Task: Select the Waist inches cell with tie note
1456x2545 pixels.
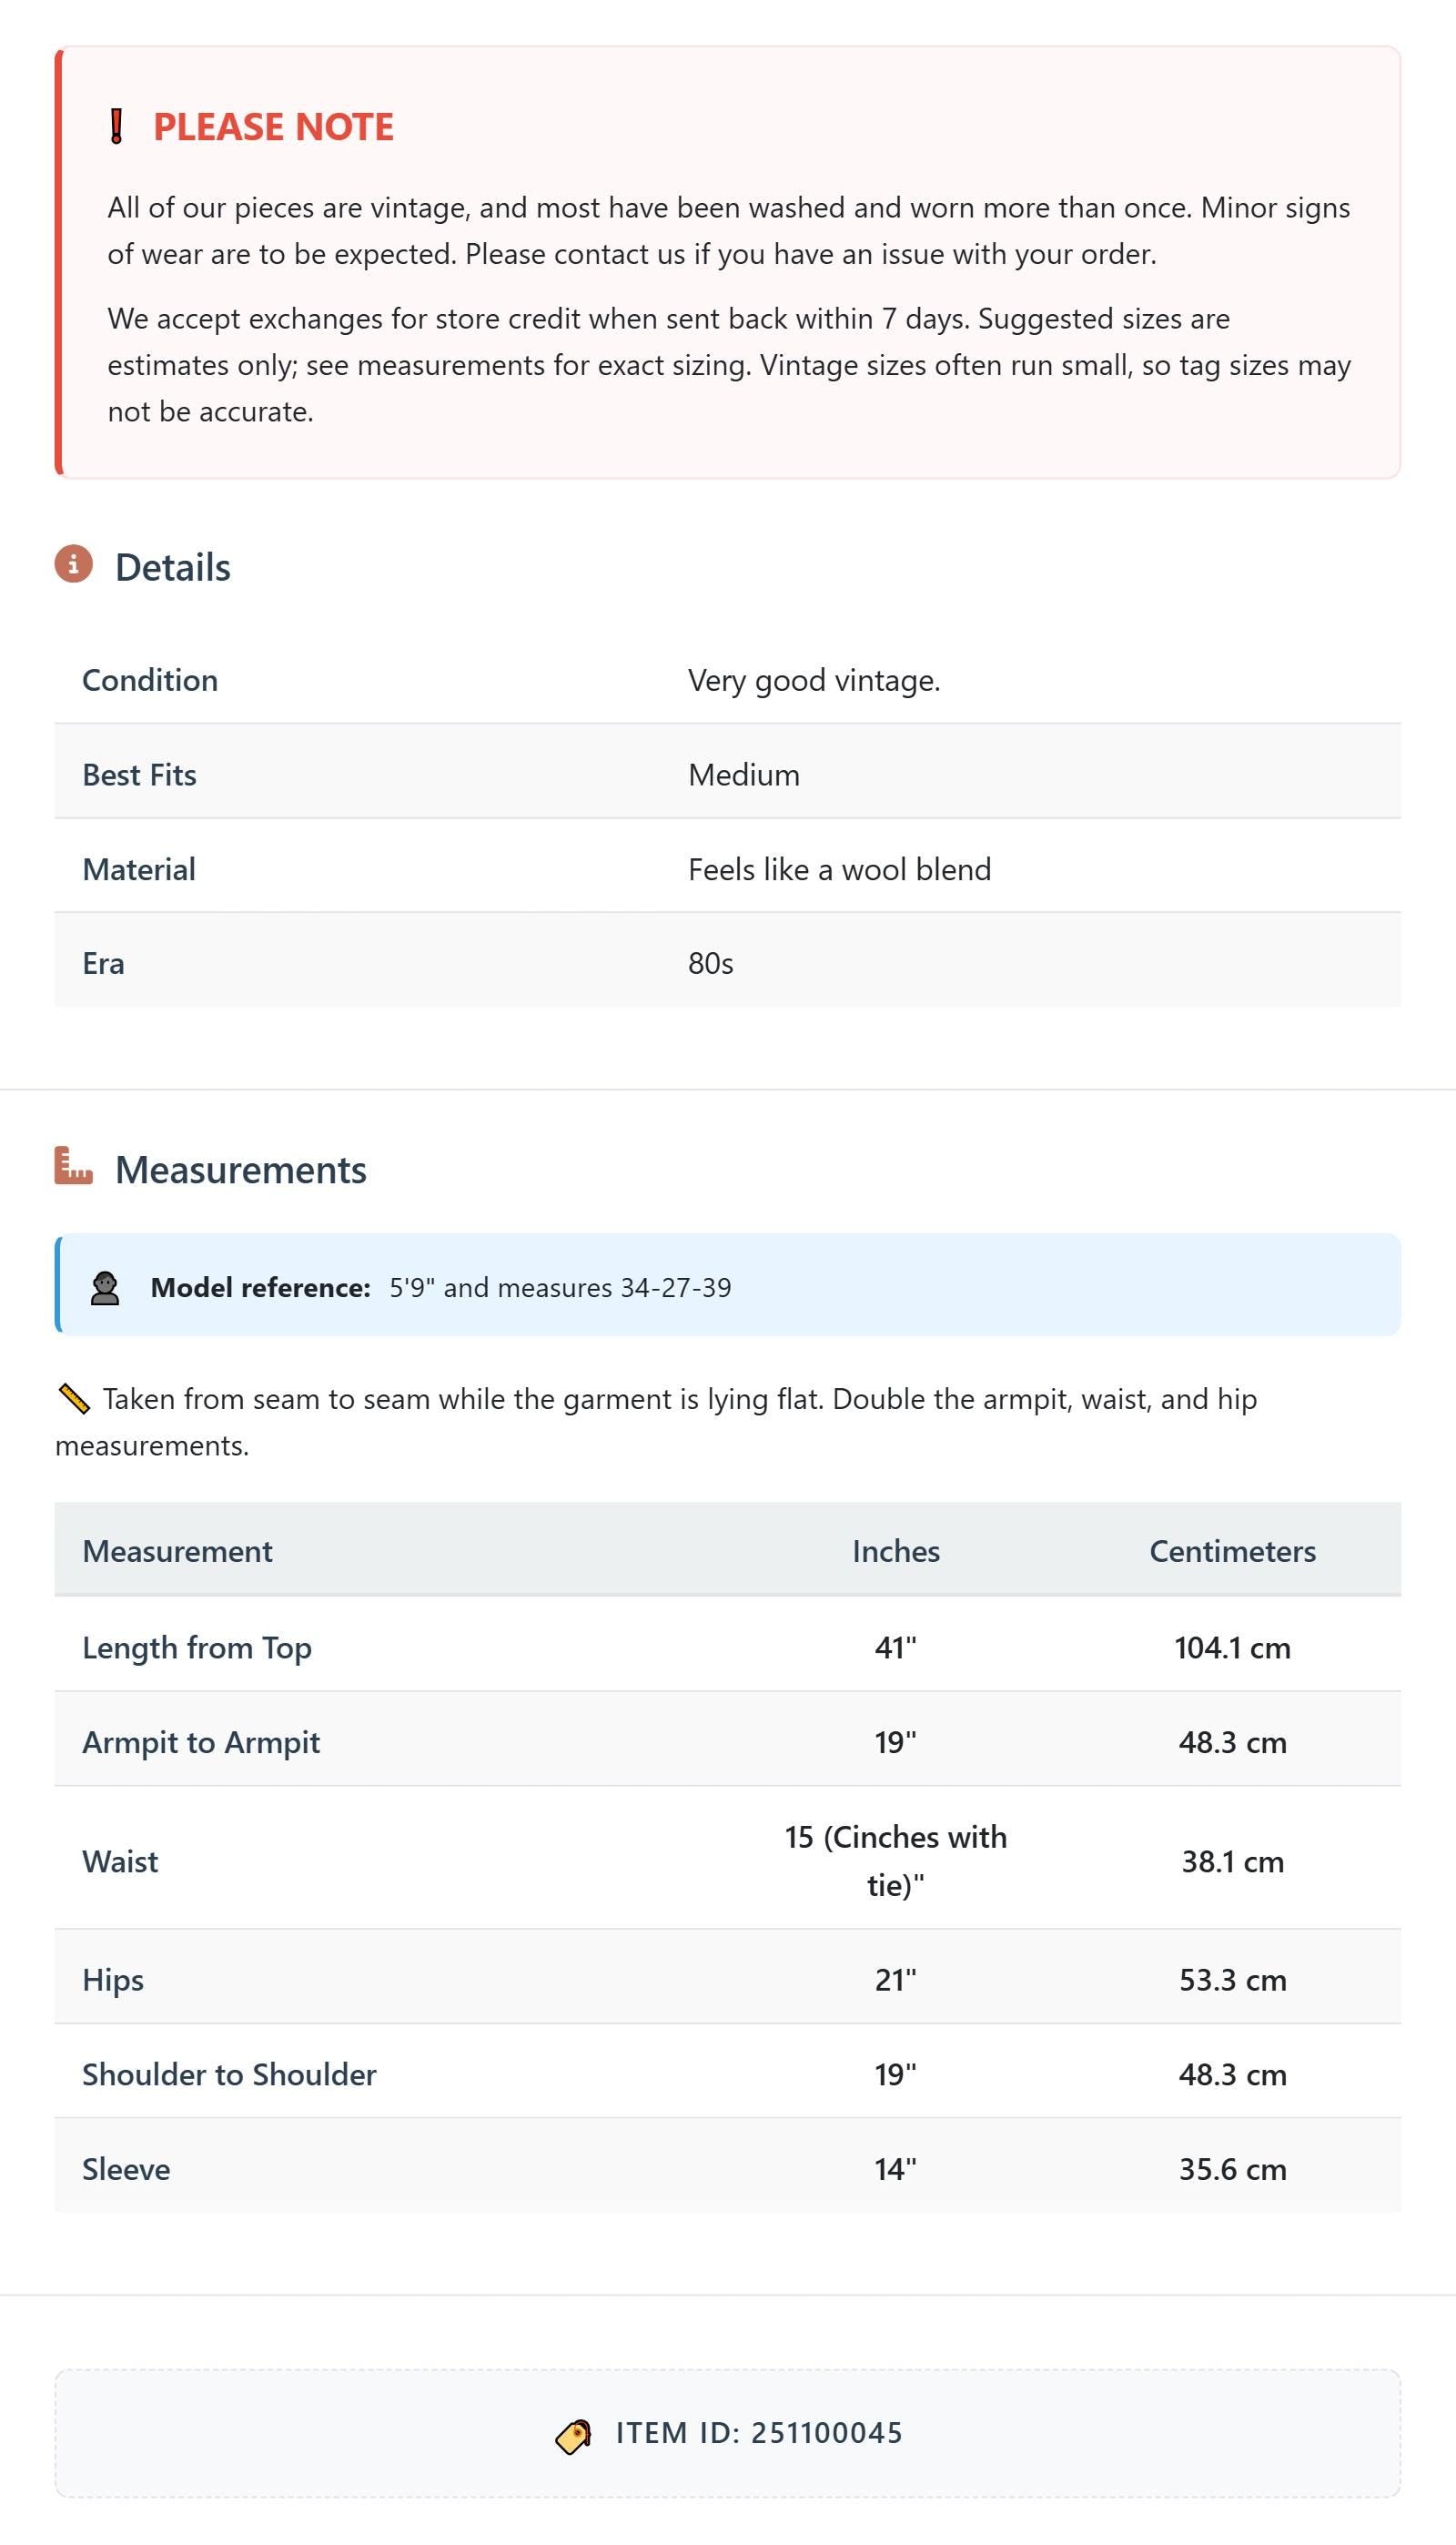Action: (x=896, y=1861)
